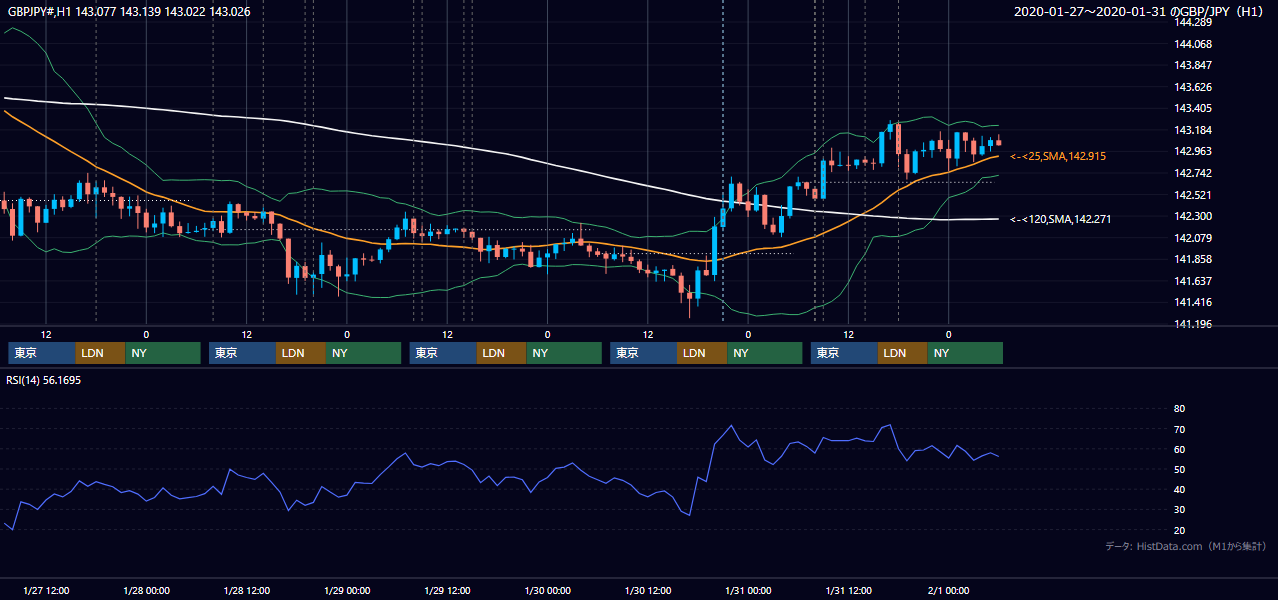
Task: Click RSI scale level 40
Action: [1179, 489]
